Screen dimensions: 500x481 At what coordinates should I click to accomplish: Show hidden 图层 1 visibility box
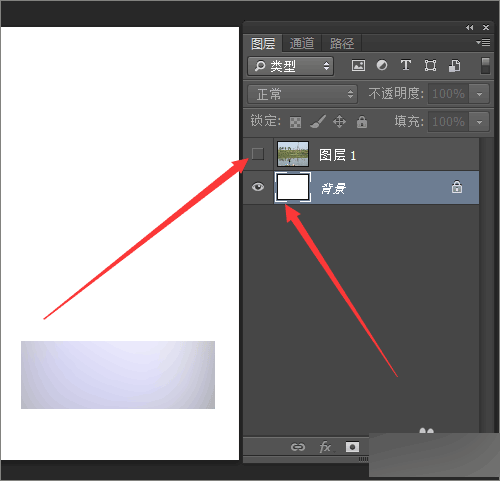click(x=258, y=154)
